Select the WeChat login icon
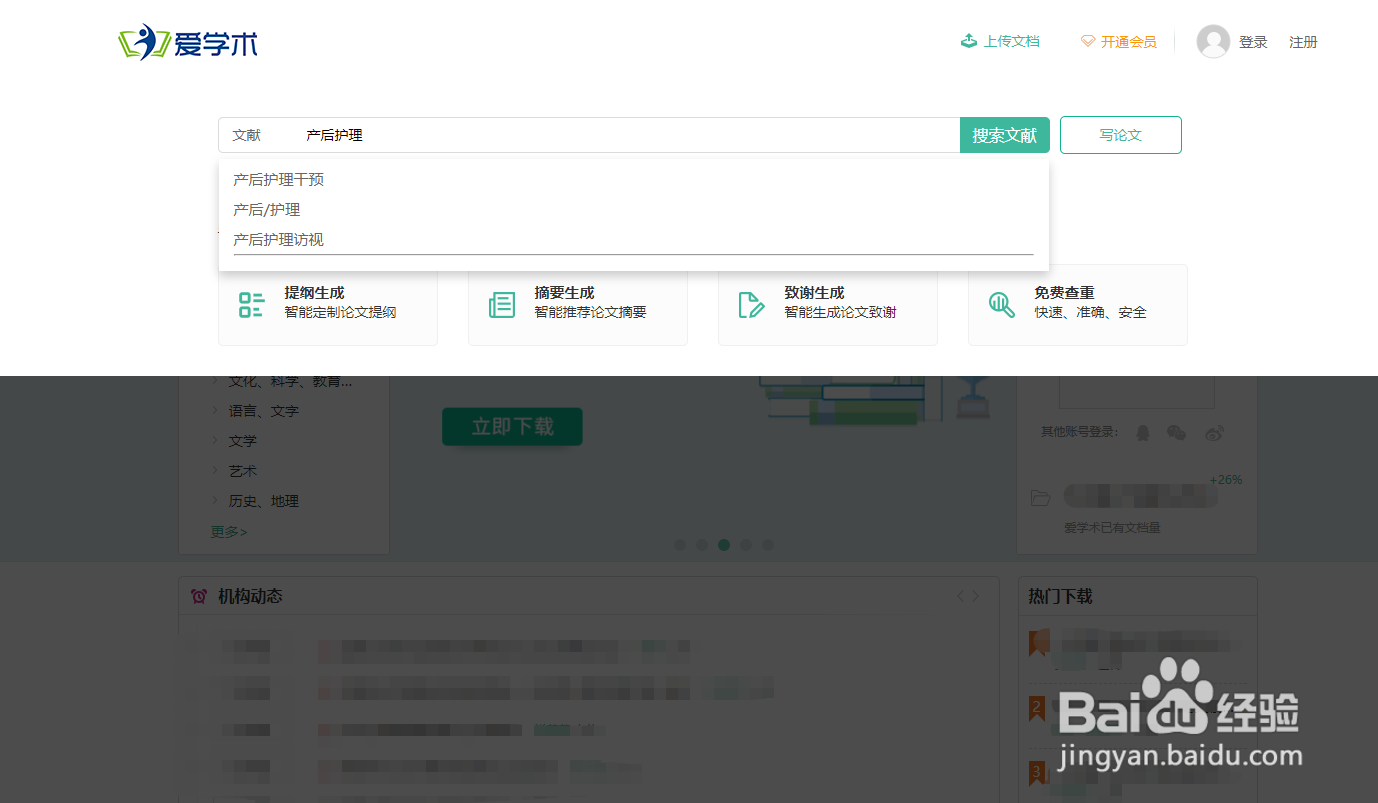The height and width of the screenshot is (803, 1378). pos(1176,432)
